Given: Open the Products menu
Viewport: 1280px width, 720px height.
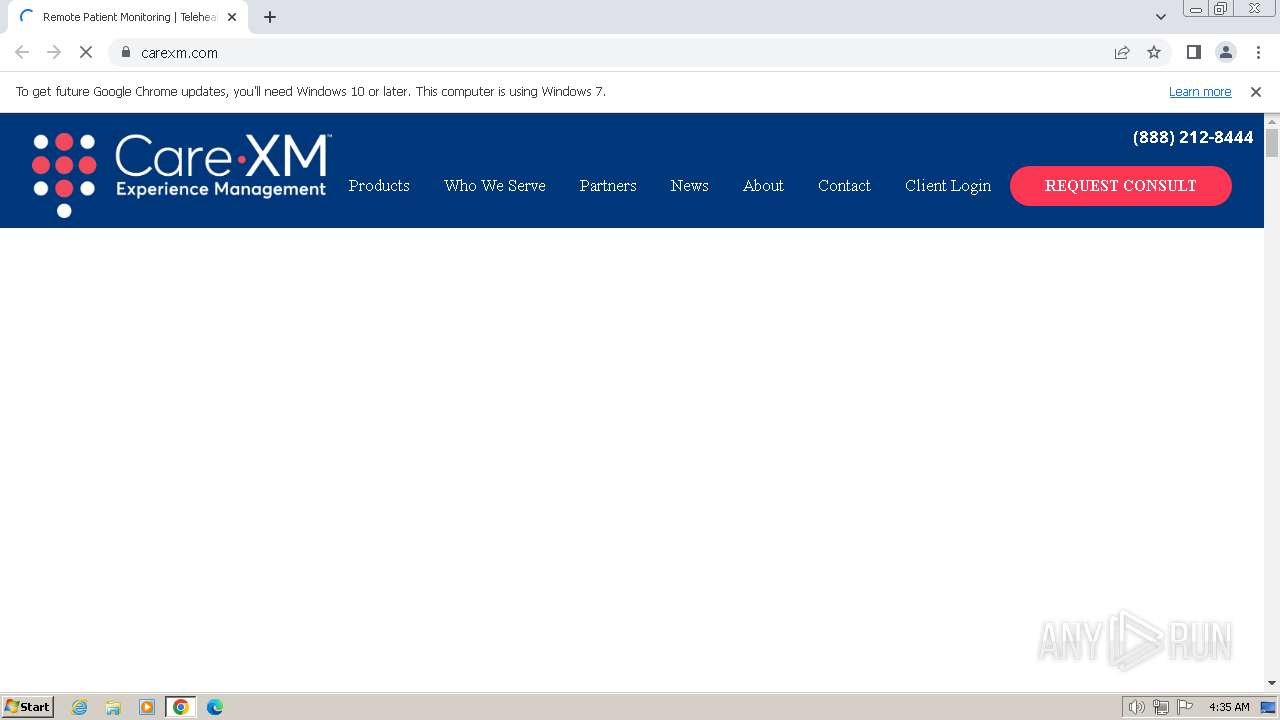Looking at the screenshot, I should 379,186.
